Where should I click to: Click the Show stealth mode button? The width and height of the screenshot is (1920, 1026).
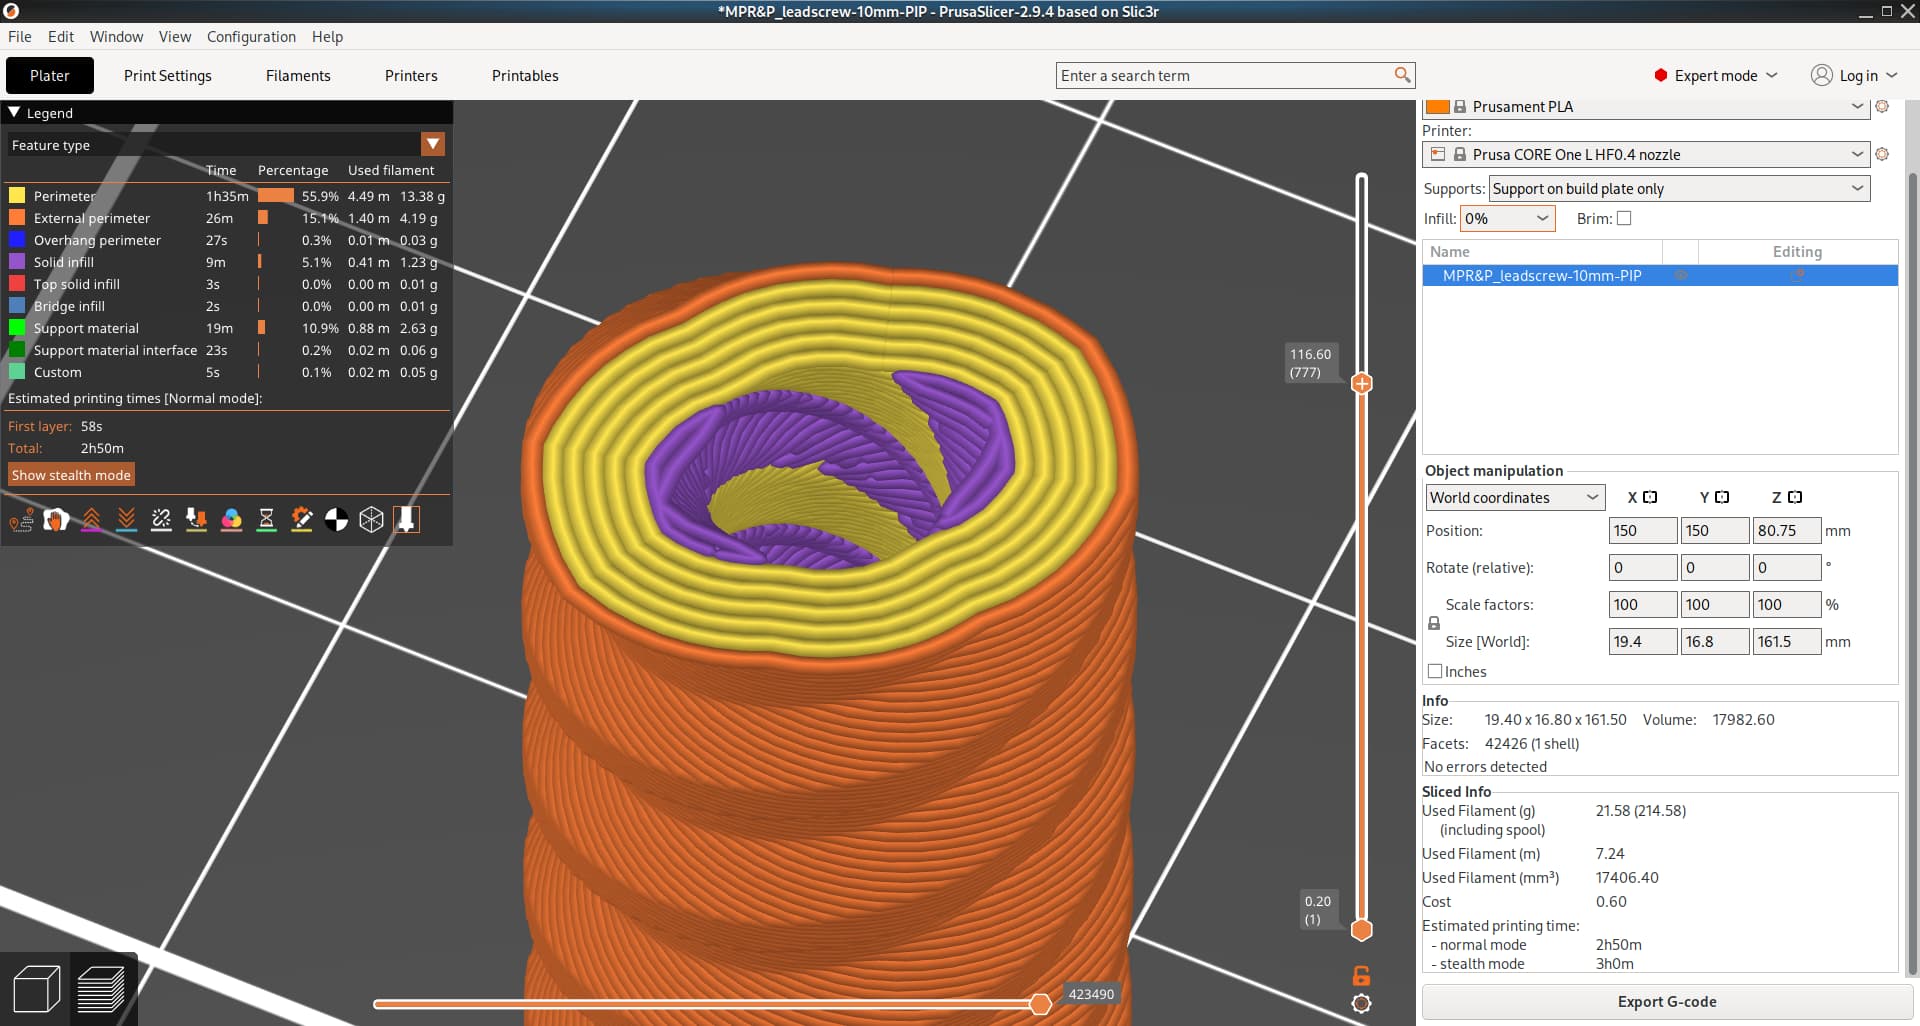[x=71, y=475]
